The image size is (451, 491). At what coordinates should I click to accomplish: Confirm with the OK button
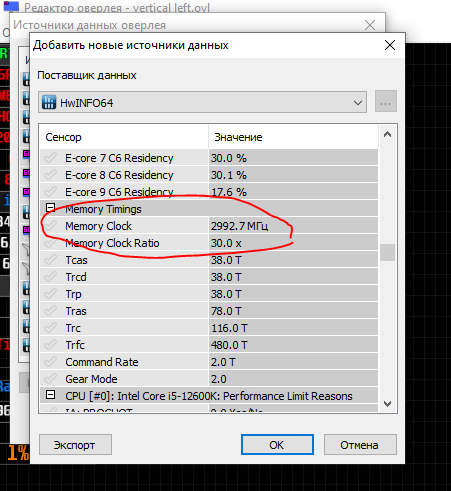coord(277,445)
